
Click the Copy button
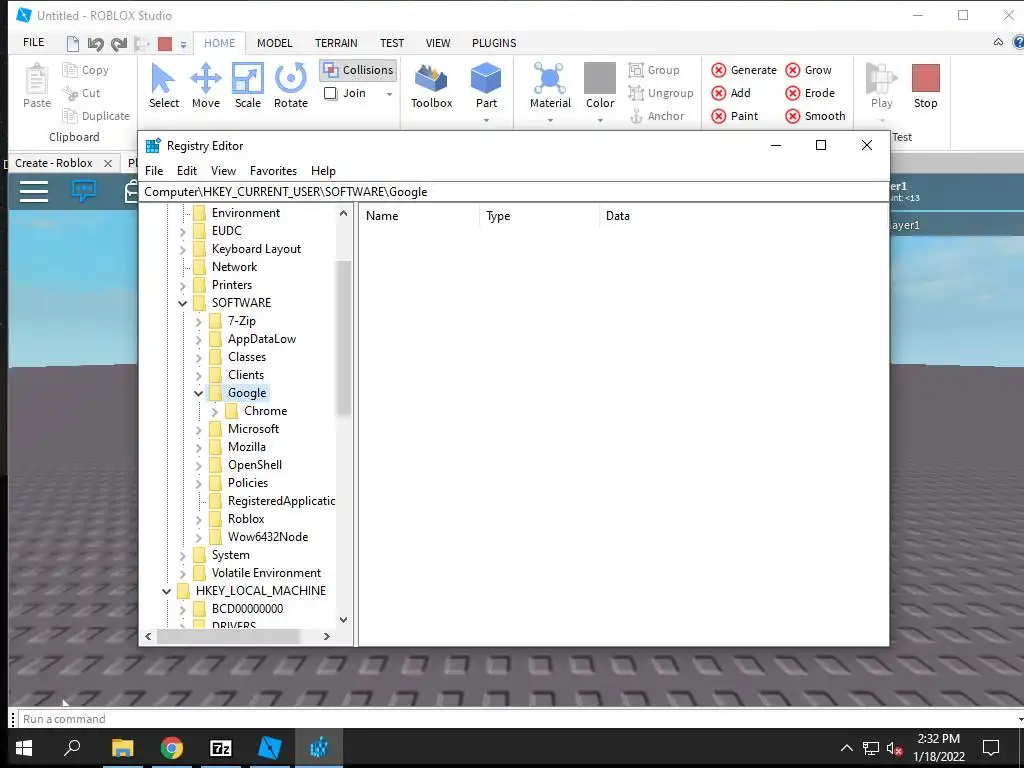86,70
